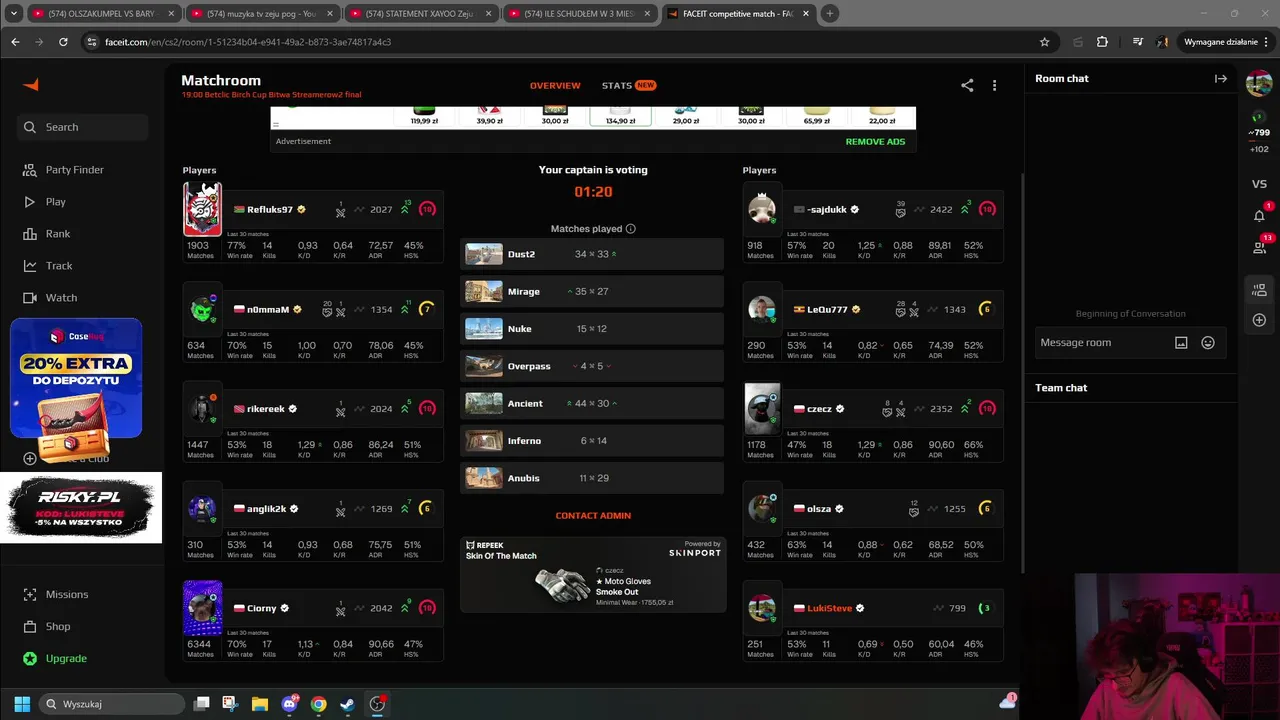1280x720 pixels.
Task: Click czecz avatar image
Action: pyautogui.click(x=762, y=408)
